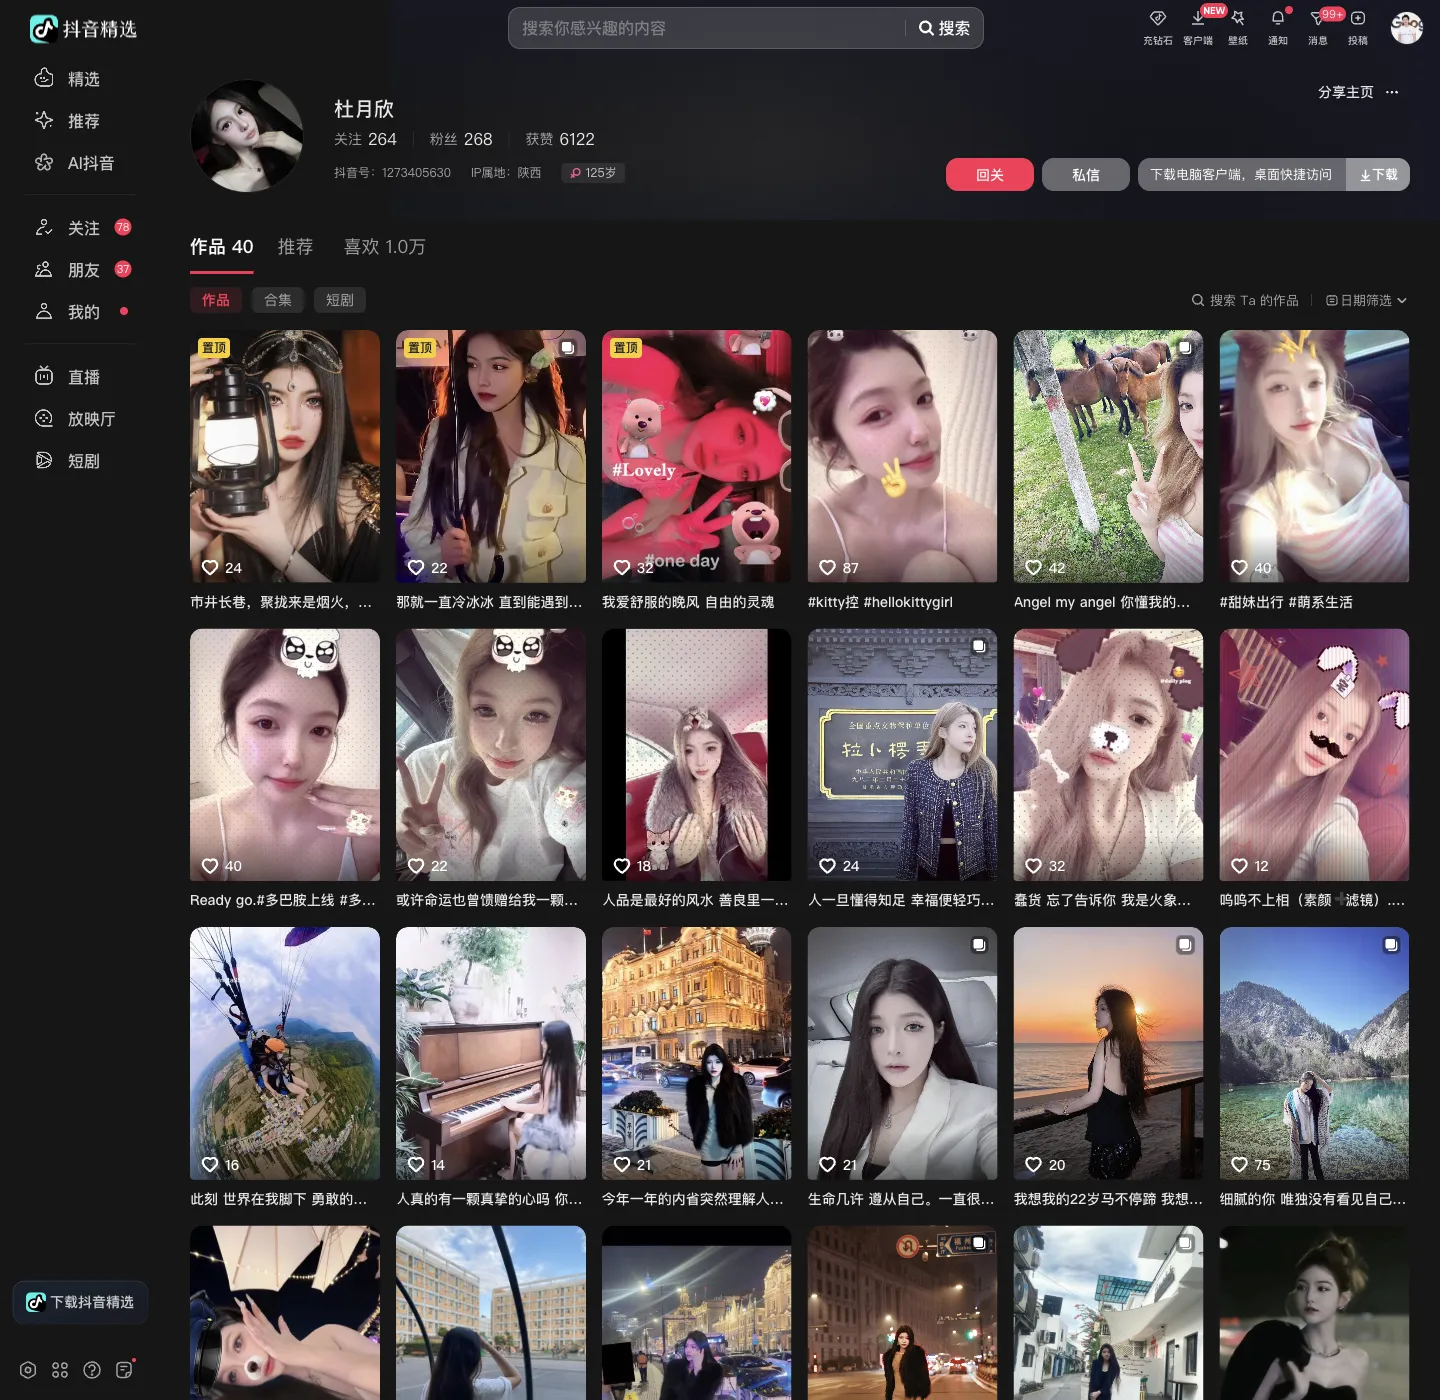The image size is (1440, 1400).
Task: Open 朋友 in the sidebar
Action: coord(82,270)
